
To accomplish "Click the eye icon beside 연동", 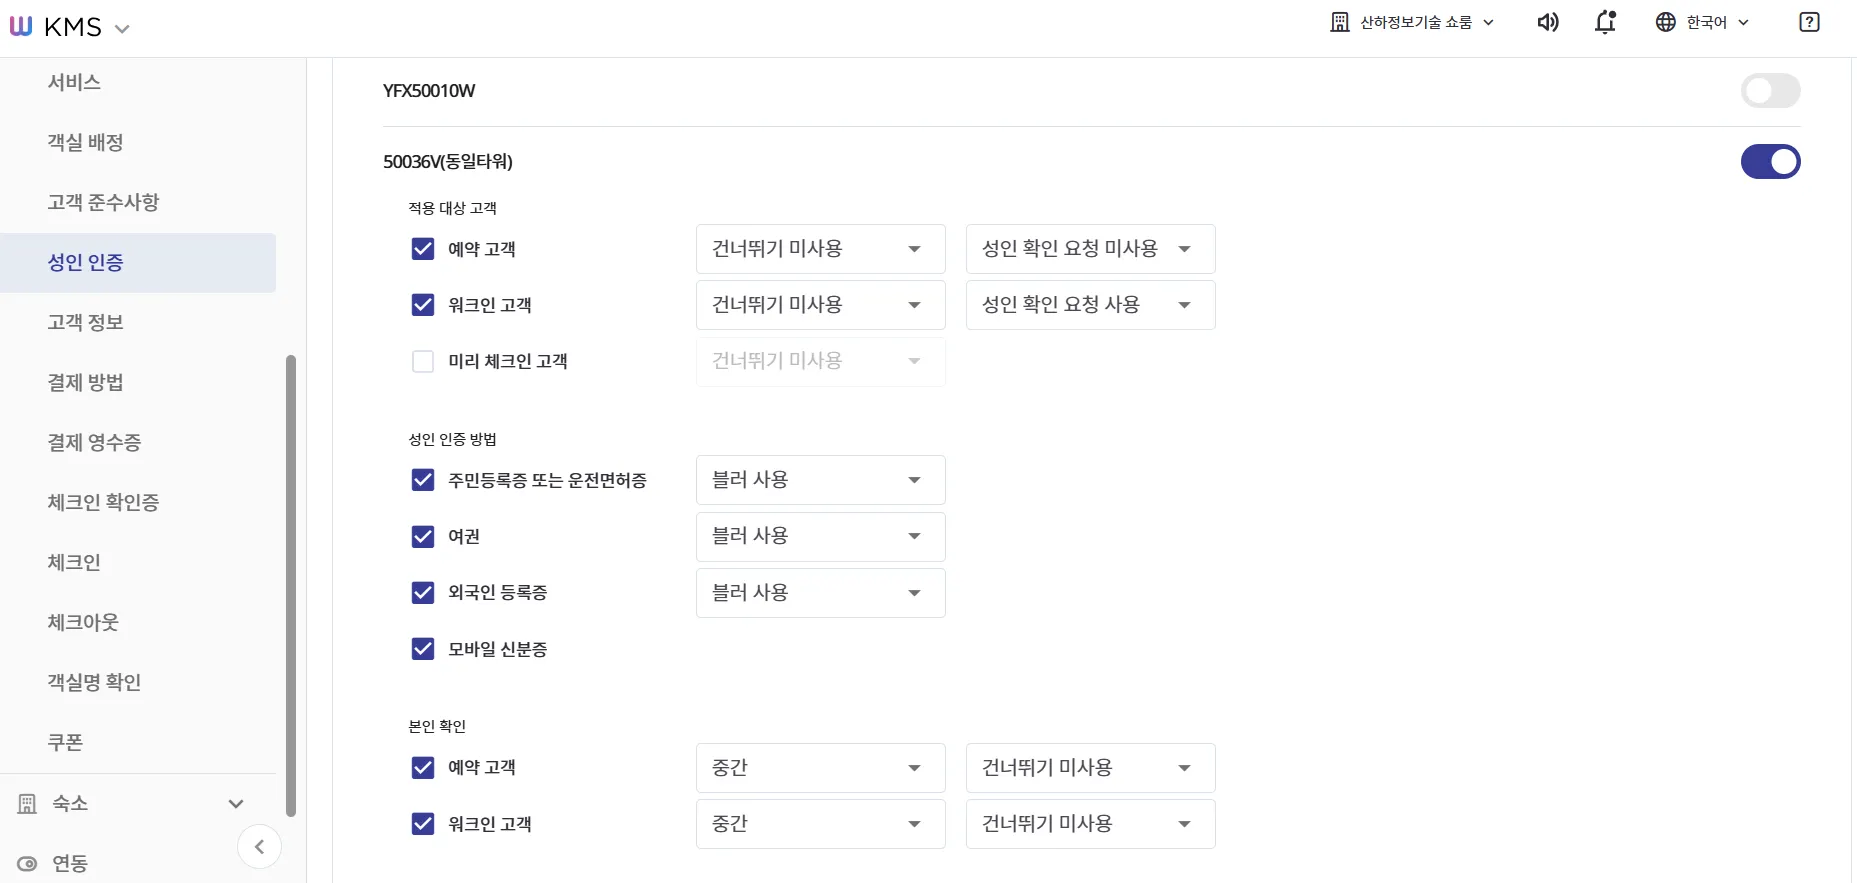I will pos(27,864).
